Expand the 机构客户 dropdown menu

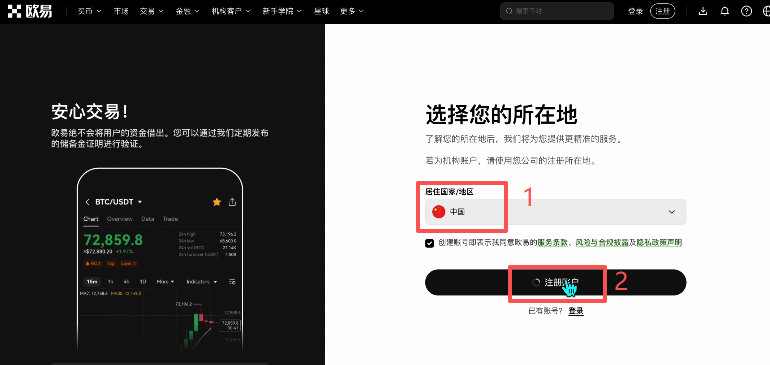(x=231, y=11)
